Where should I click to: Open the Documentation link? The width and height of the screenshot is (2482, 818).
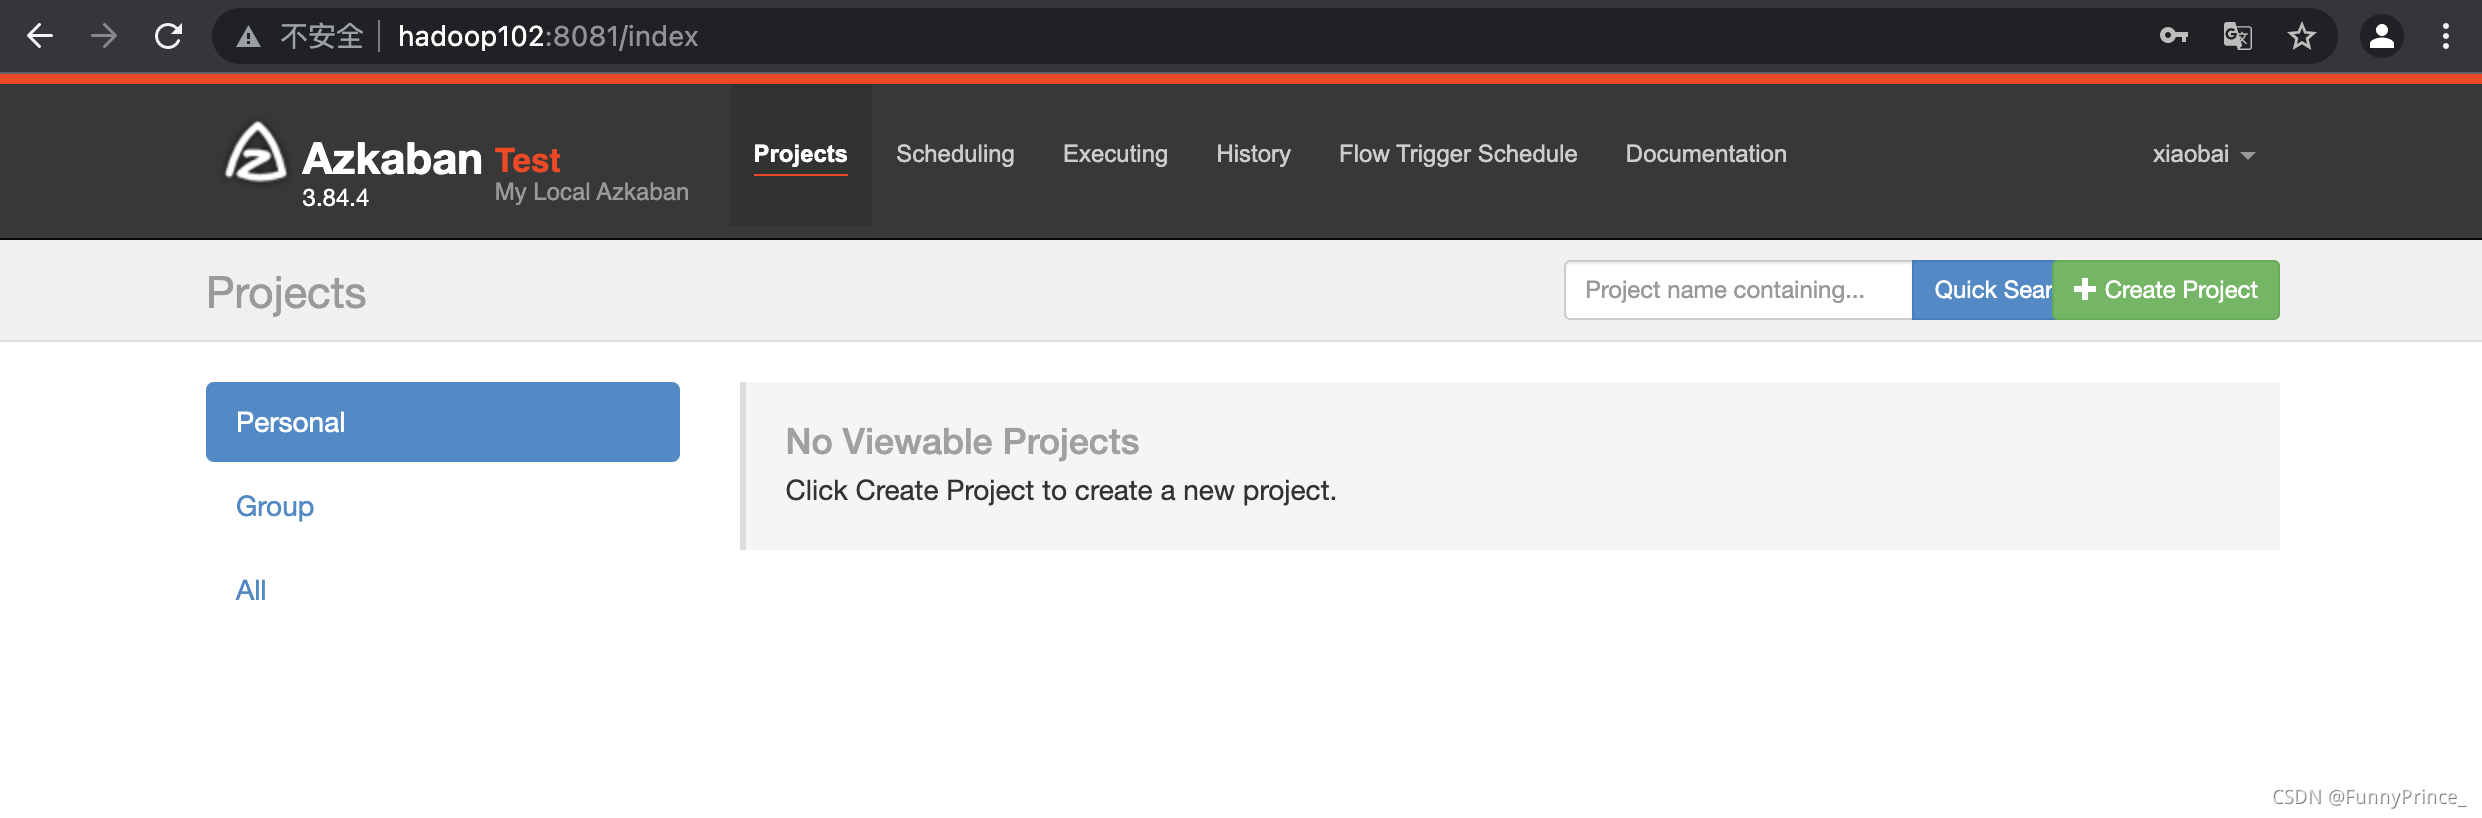(x=1706, y=154)
